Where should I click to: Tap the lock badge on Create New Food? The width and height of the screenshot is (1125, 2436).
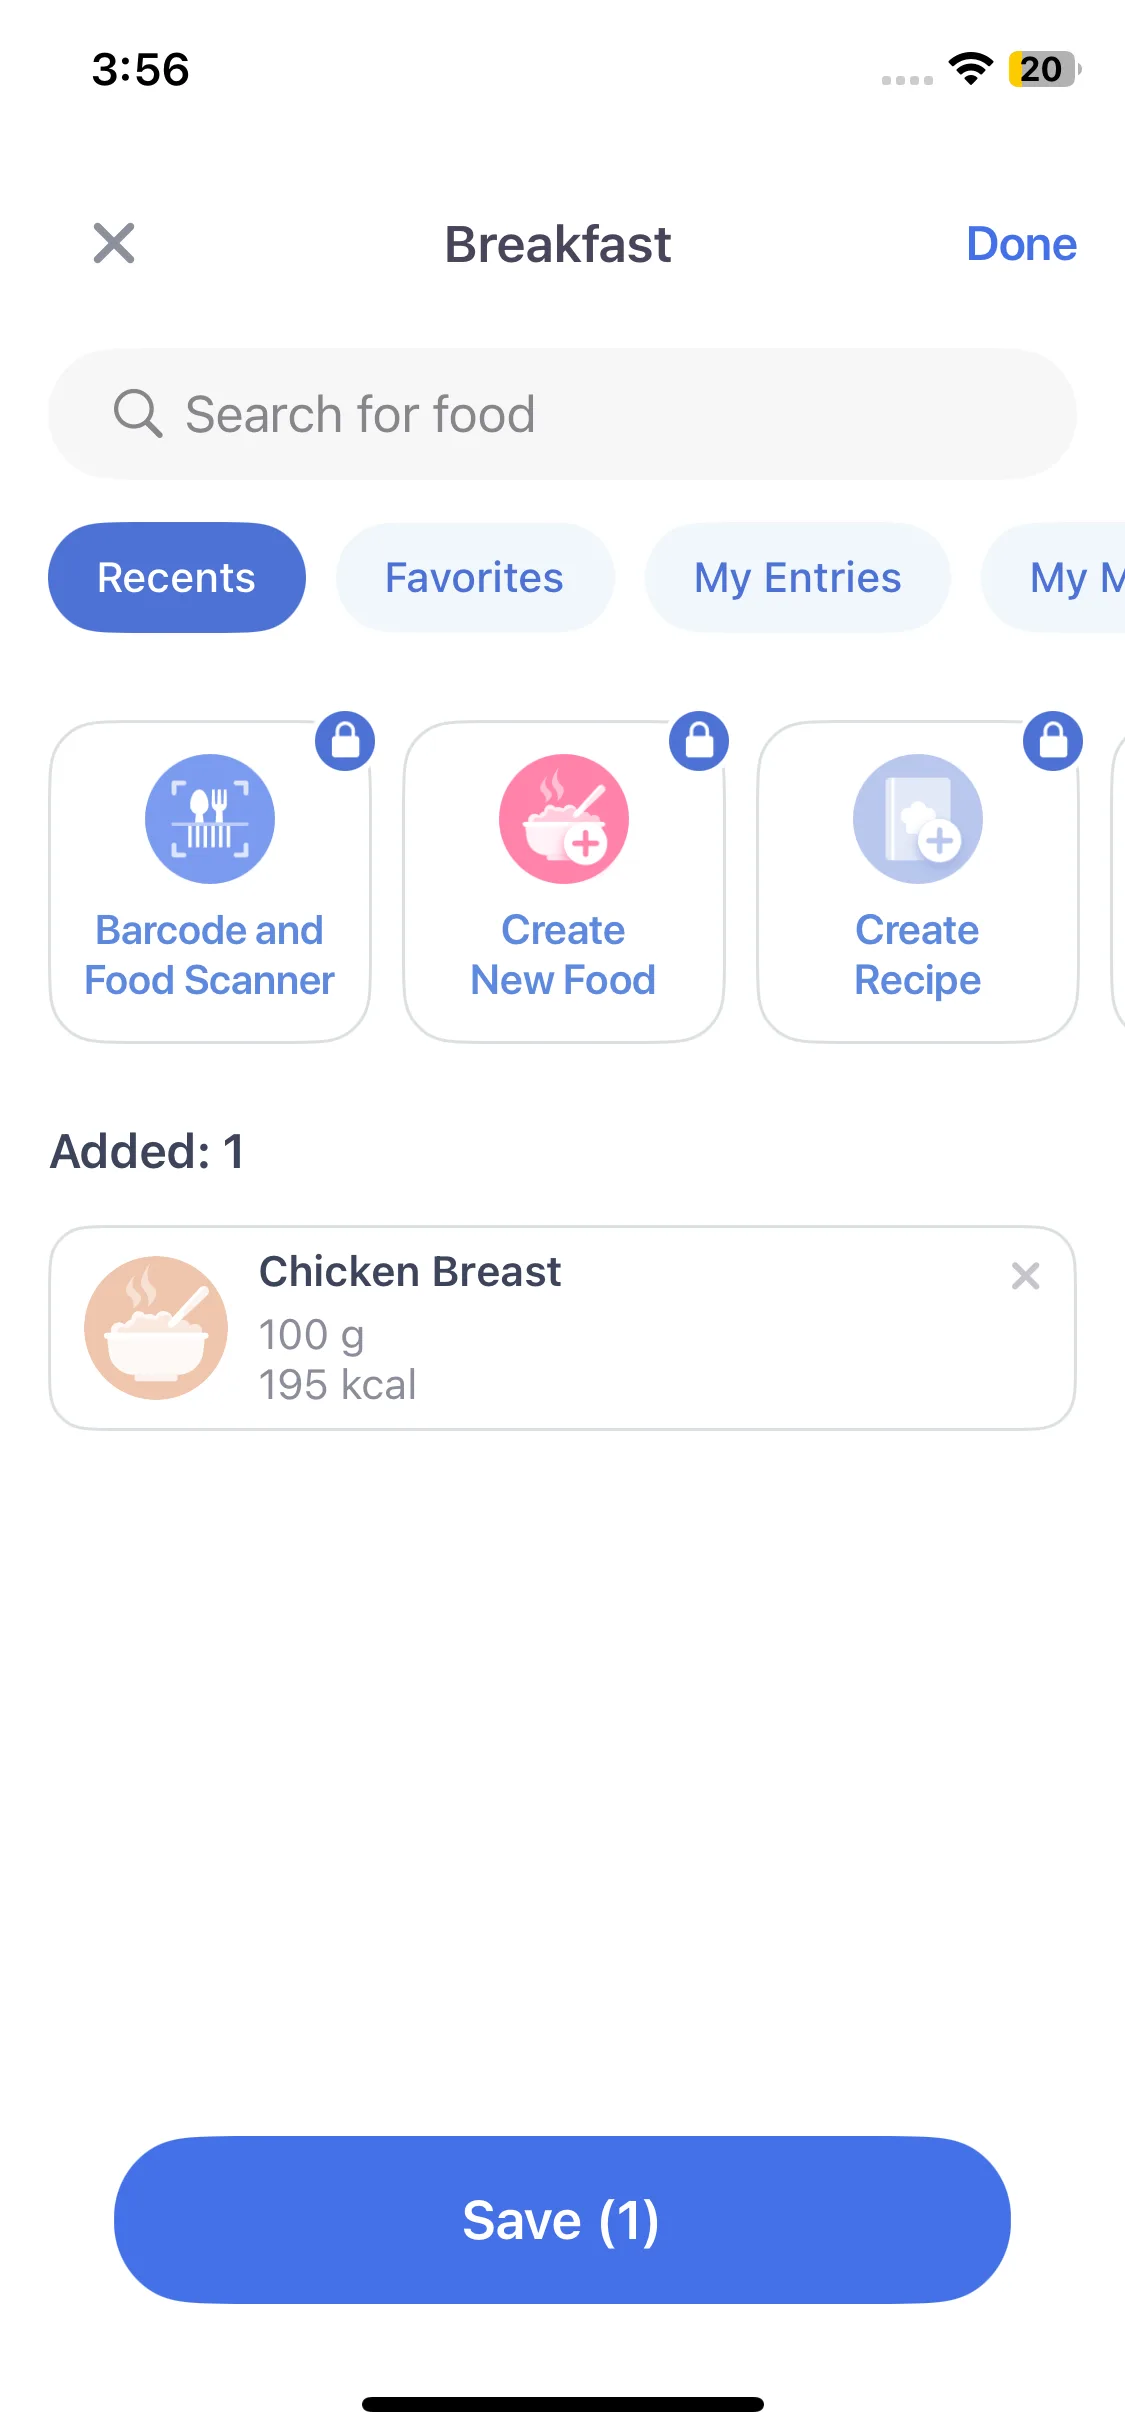(699, 741)
